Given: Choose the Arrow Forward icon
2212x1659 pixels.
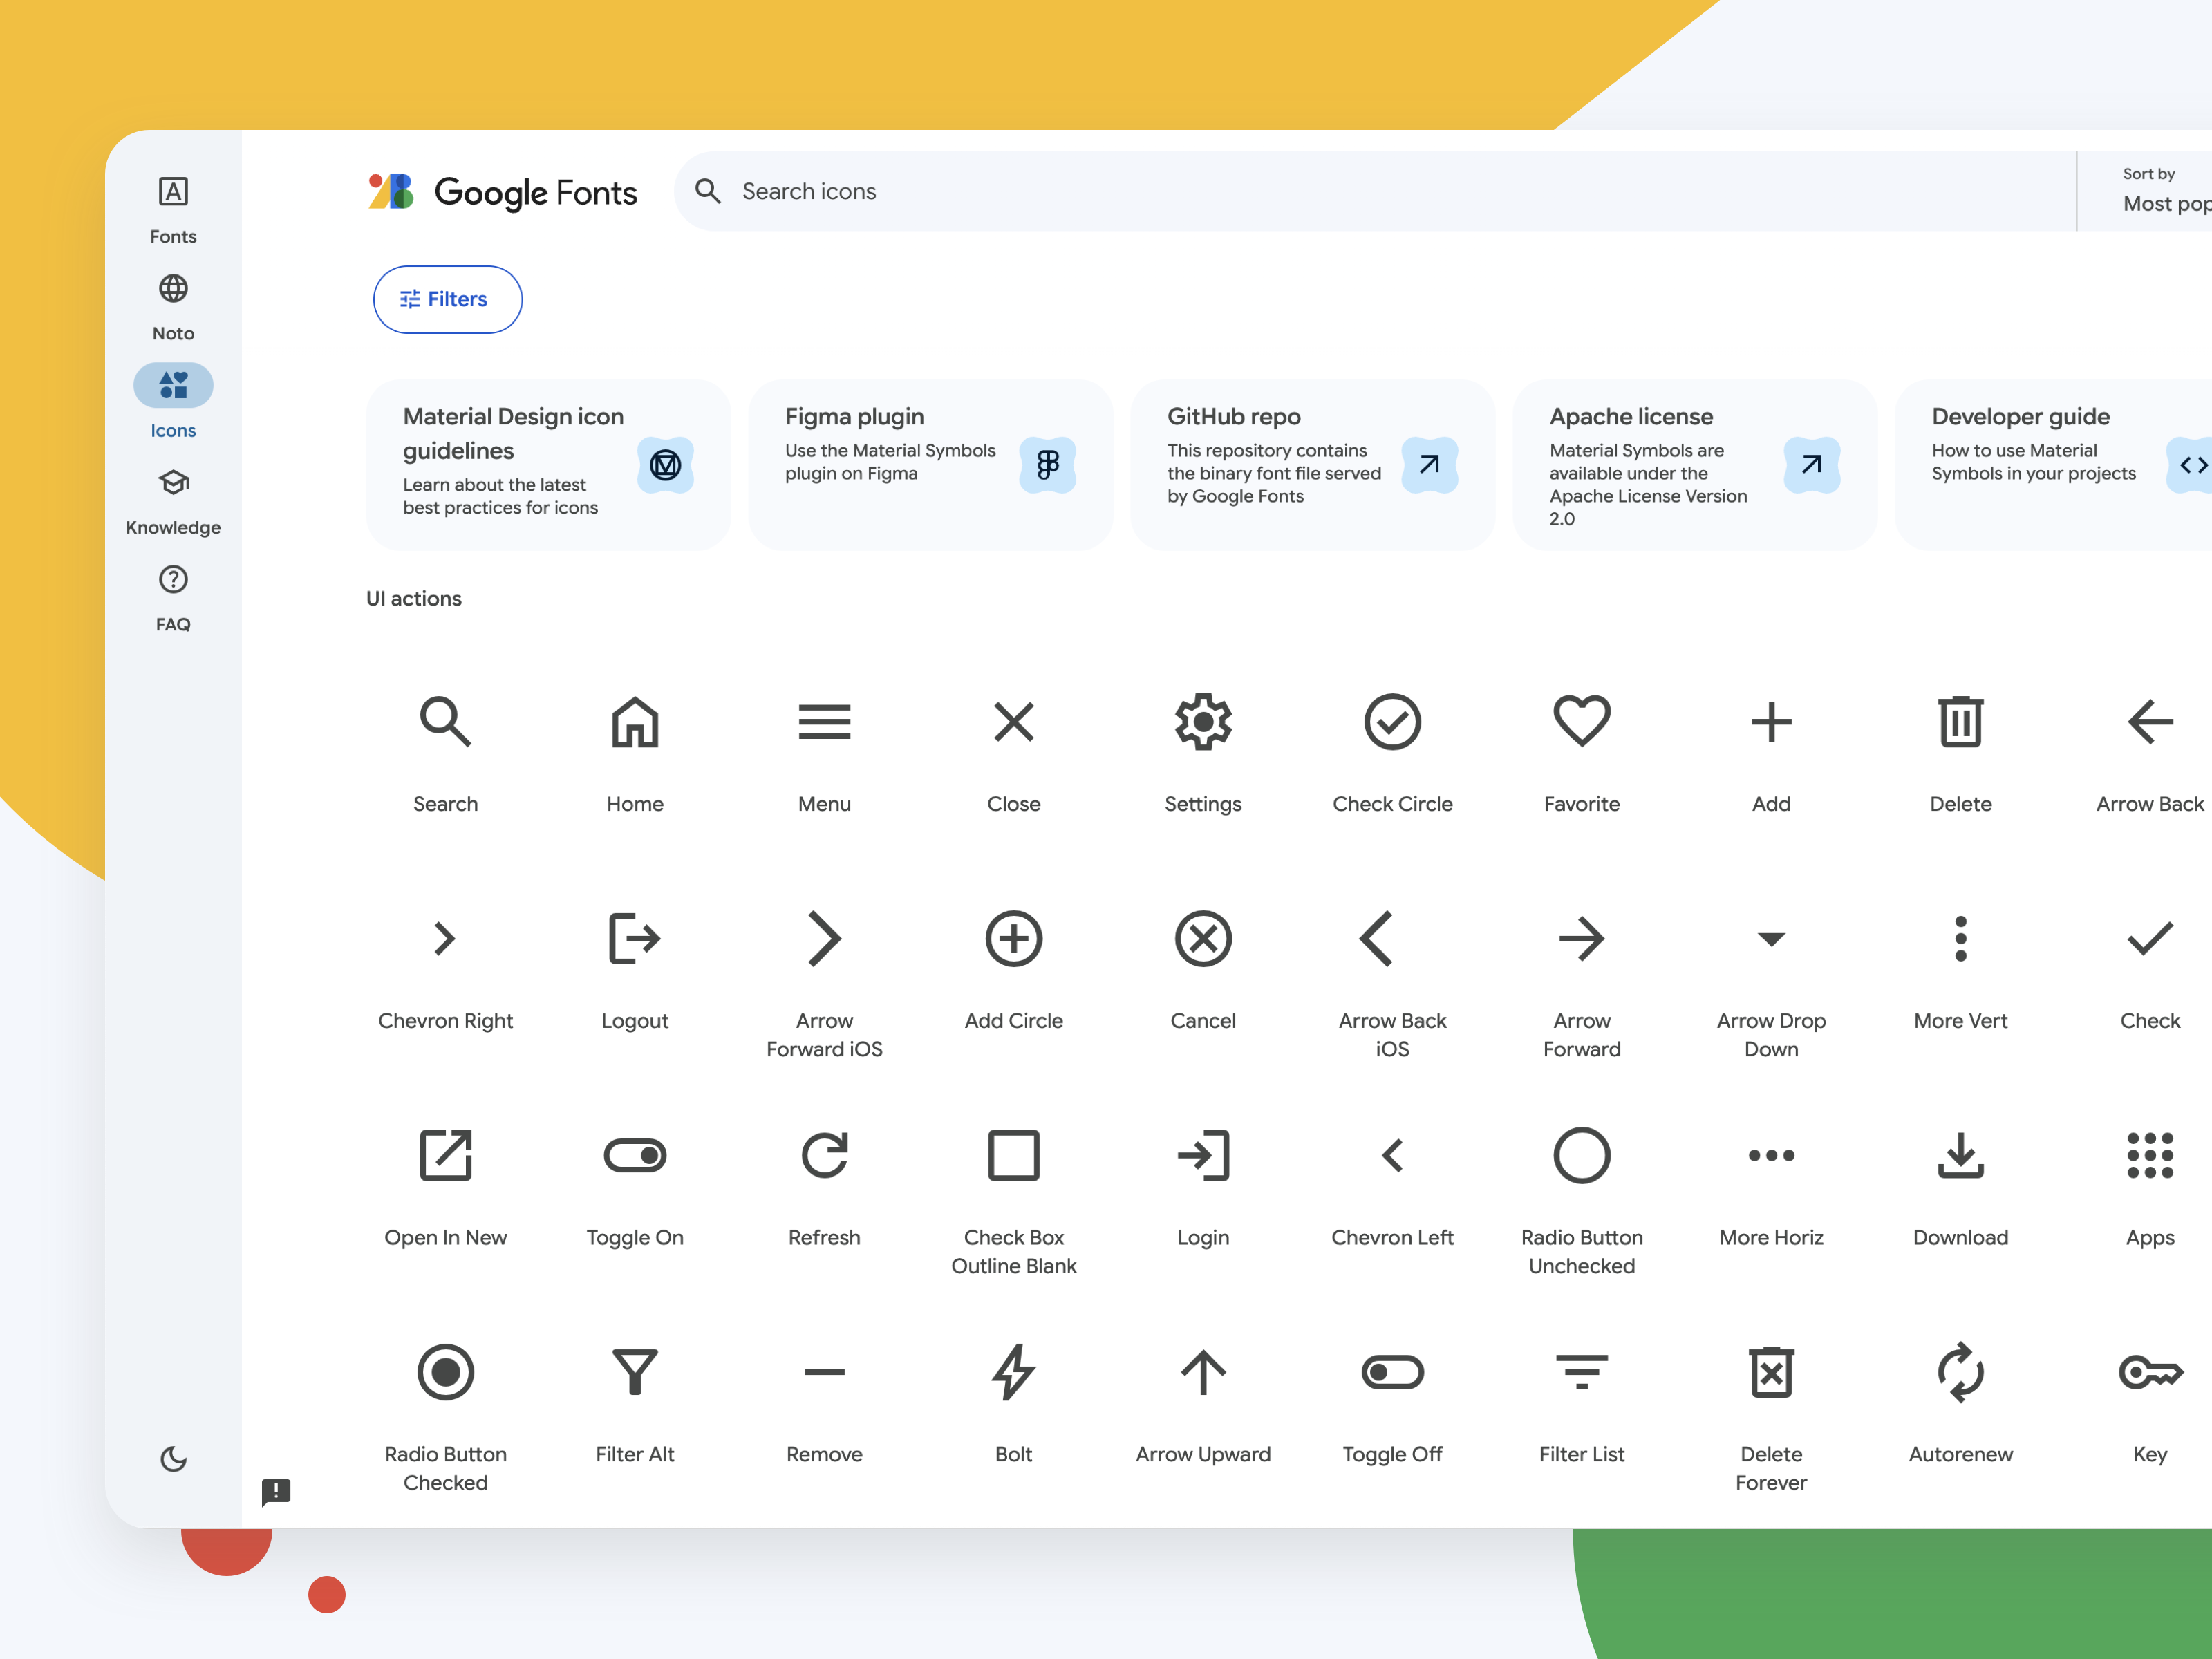Looking at the screenshot, I should (x=1581, y=938).
